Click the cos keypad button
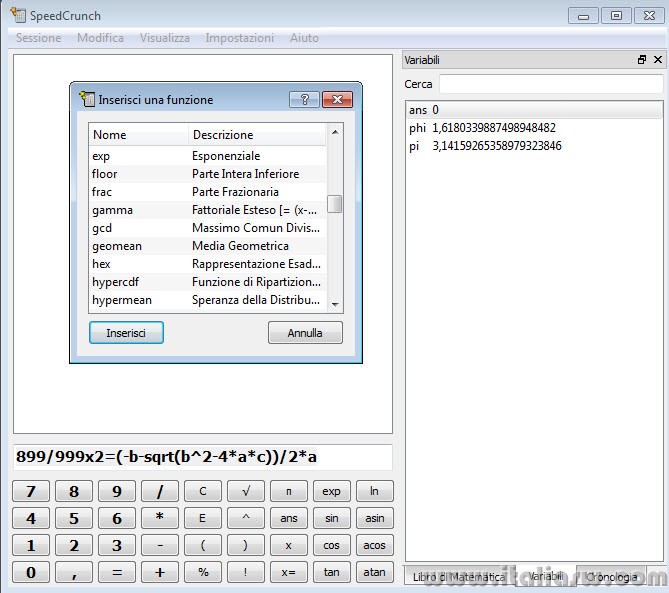The image size is (669, 593). [x=332, y=545]
